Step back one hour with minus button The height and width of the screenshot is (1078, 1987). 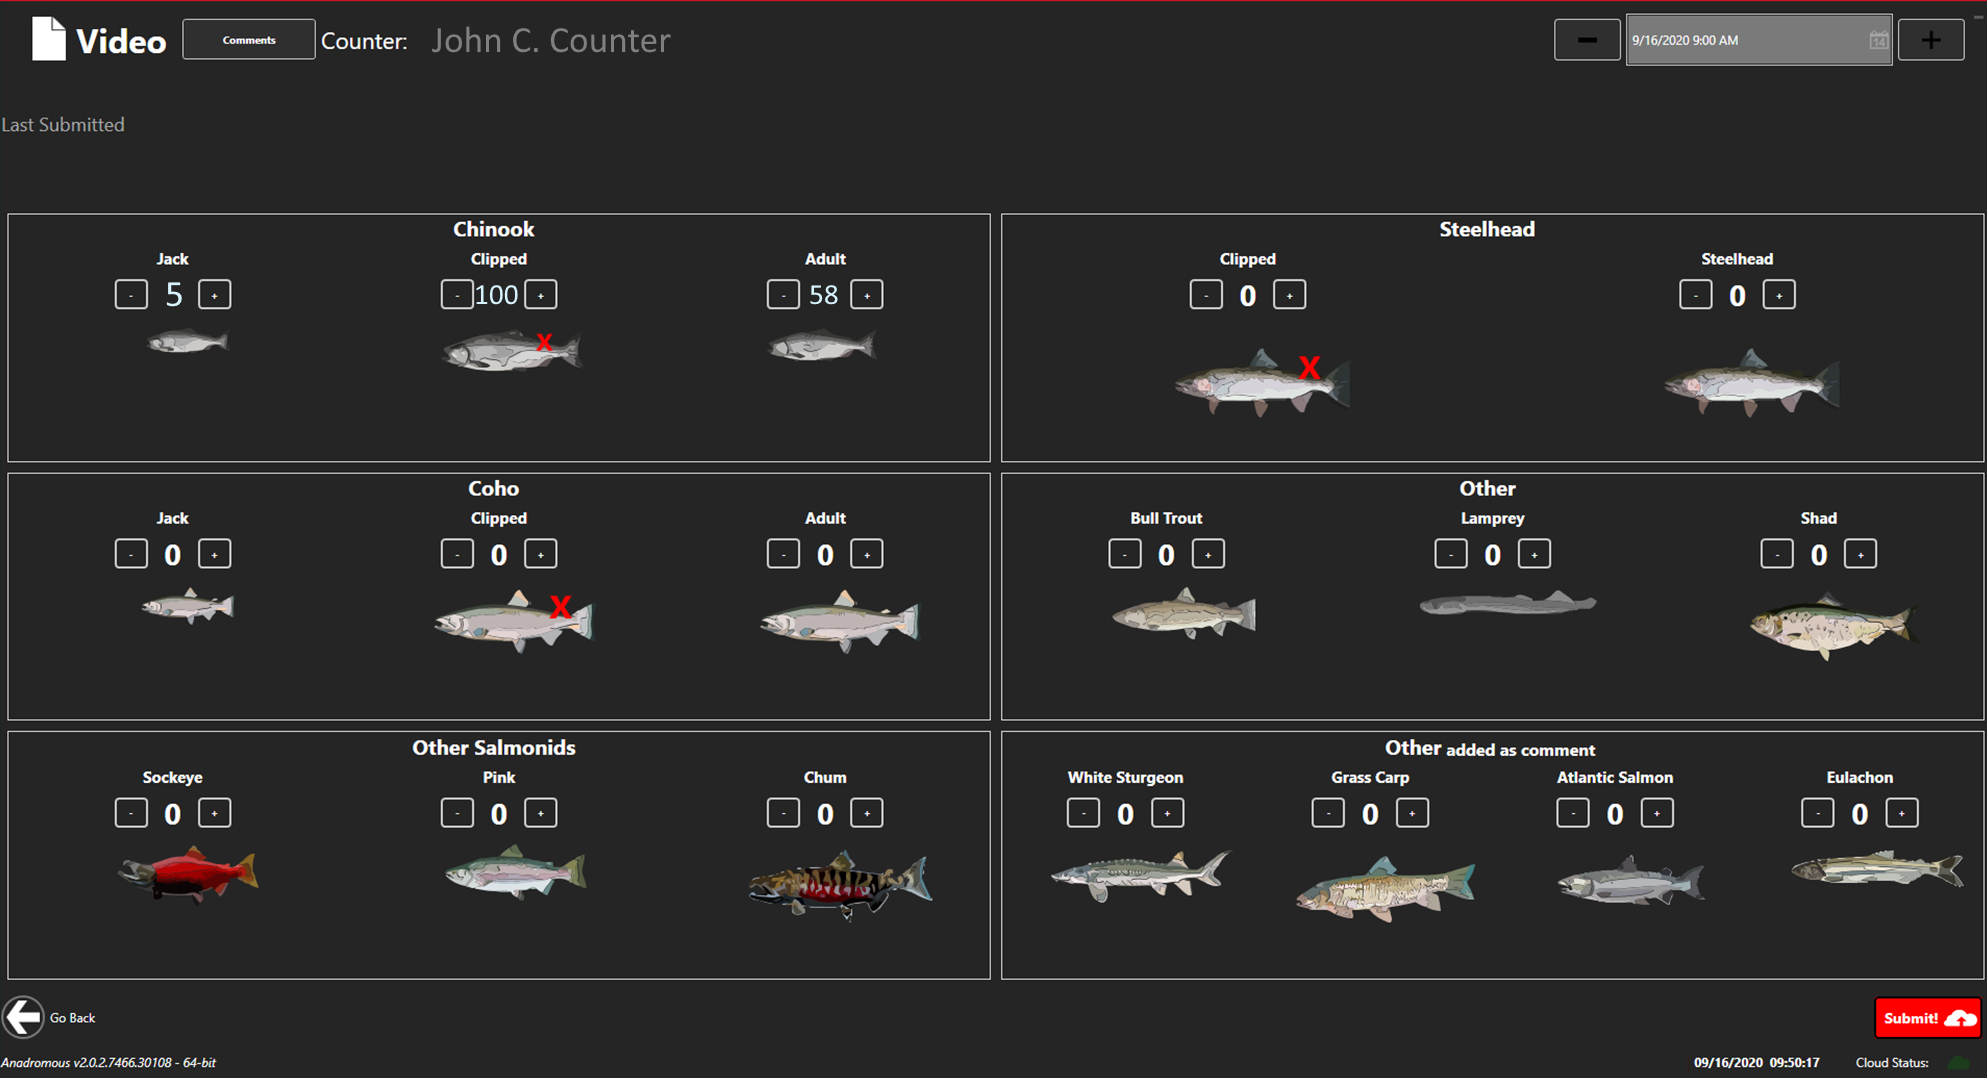coord(1587,40)
